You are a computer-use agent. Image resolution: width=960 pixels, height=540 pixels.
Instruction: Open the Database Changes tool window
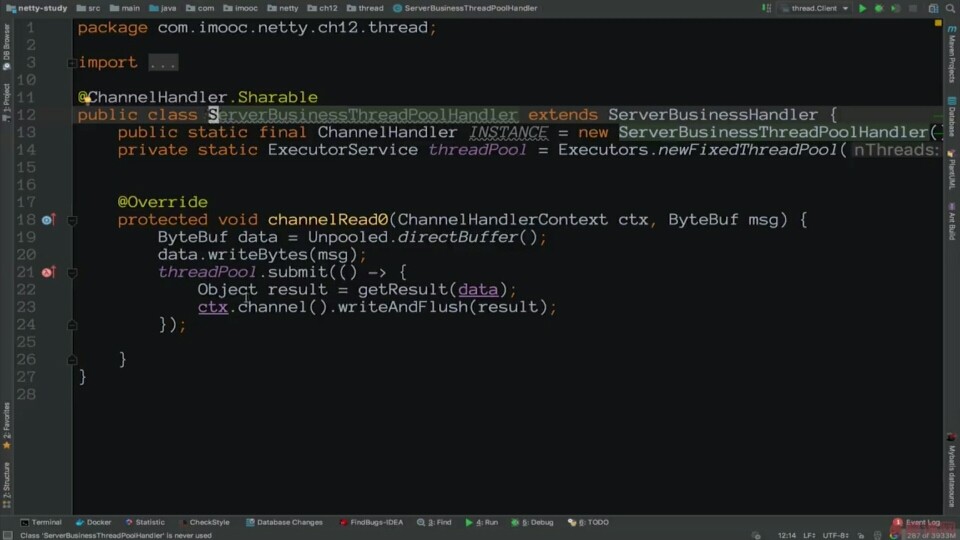pos(285,522)
